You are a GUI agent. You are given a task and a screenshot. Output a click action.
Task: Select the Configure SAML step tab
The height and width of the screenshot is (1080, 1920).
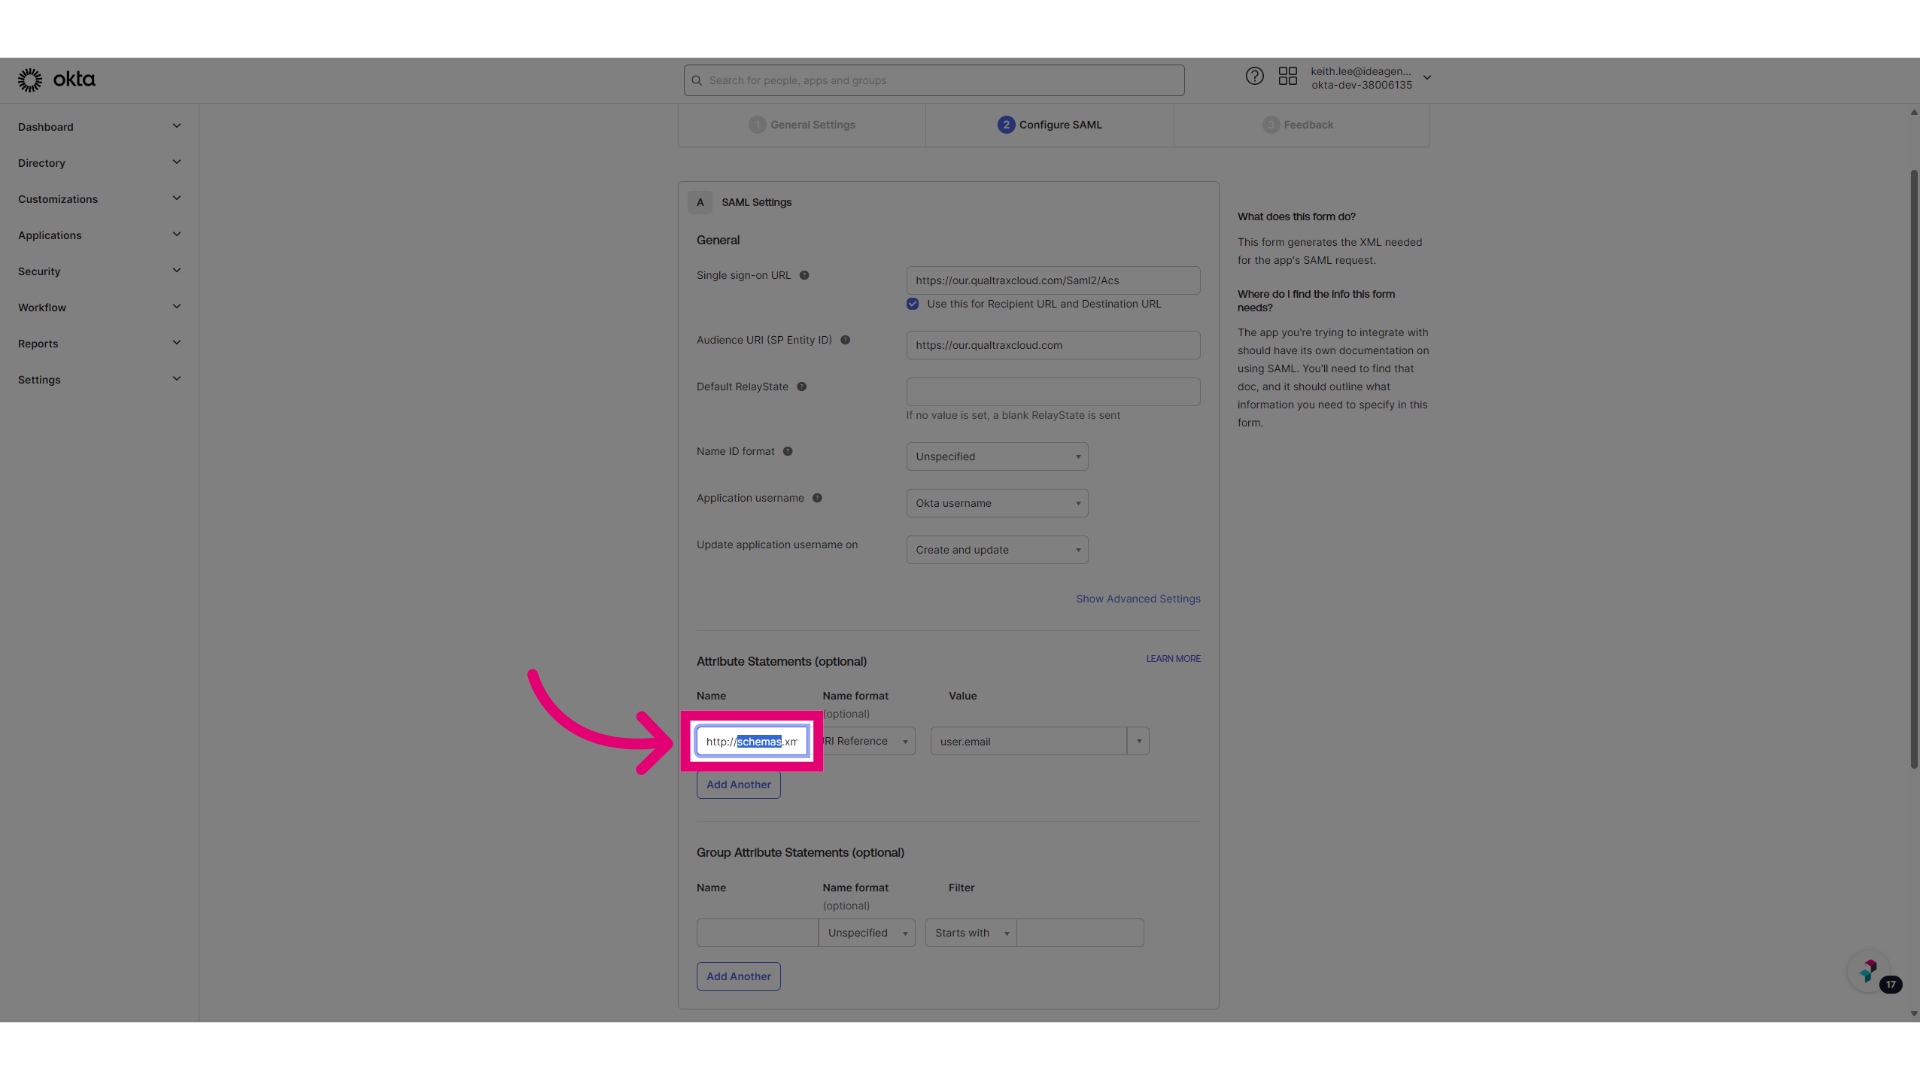pos(1050,125)
